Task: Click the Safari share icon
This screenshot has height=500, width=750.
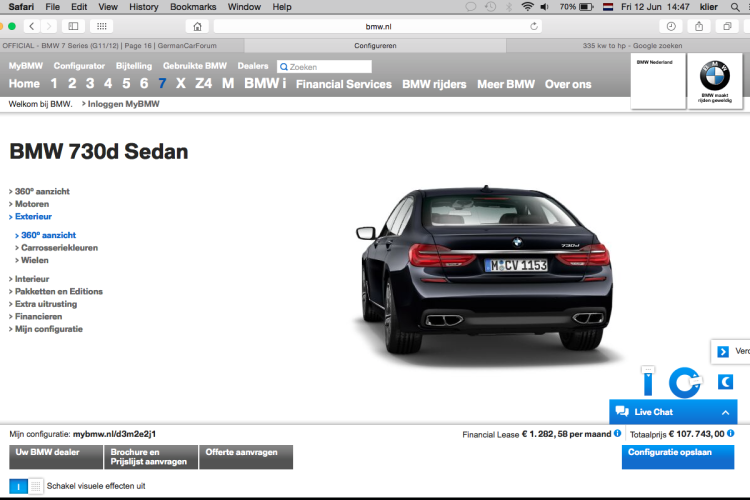Action: click(x=699, y=26)
